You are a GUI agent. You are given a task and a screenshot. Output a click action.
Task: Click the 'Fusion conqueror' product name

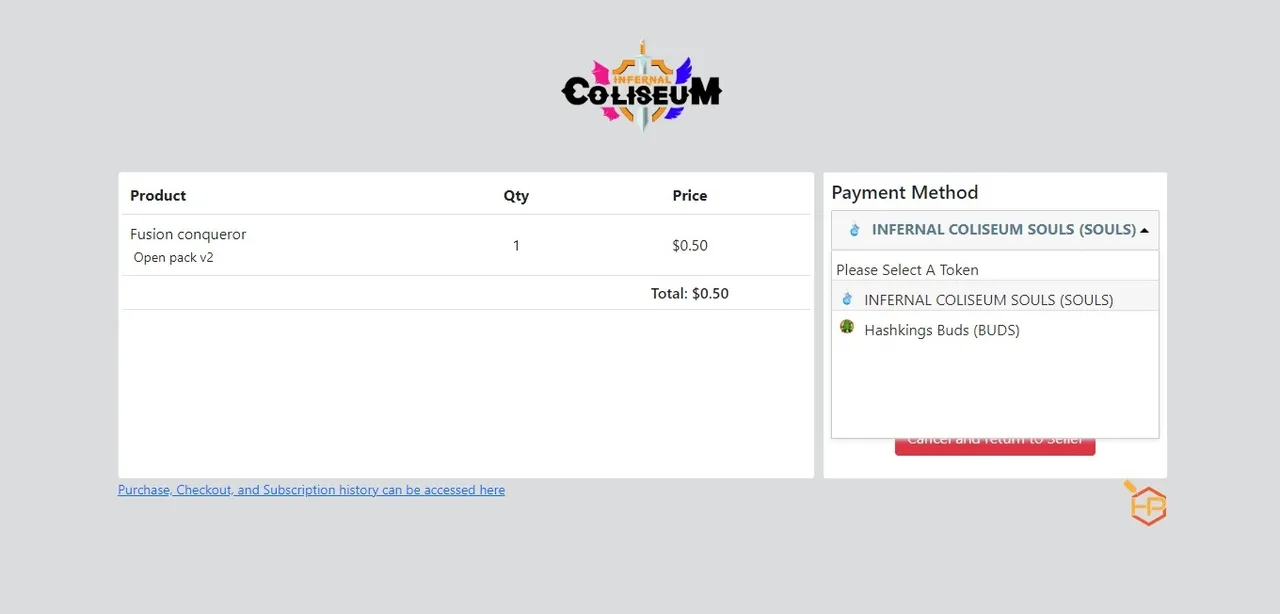(188, 234)
